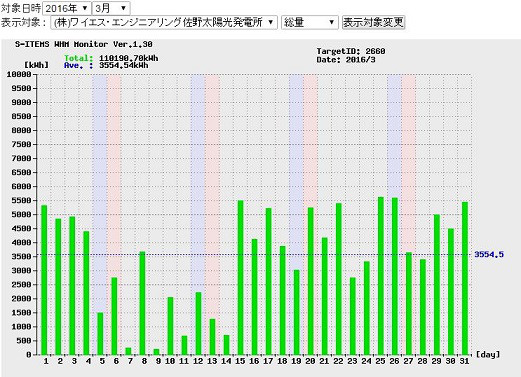Screen dimensions: 521x377
Task: Select the green bar for day 15
Action: tap(240, 277)
